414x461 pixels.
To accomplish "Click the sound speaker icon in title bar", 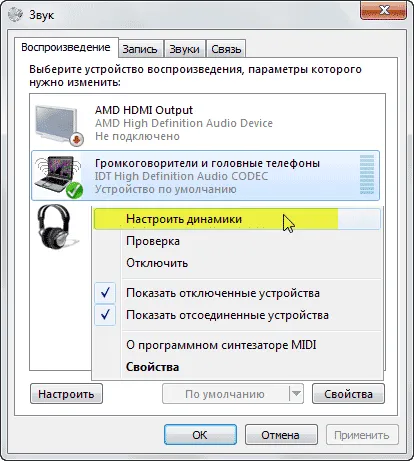I will (x=15, y=15).
